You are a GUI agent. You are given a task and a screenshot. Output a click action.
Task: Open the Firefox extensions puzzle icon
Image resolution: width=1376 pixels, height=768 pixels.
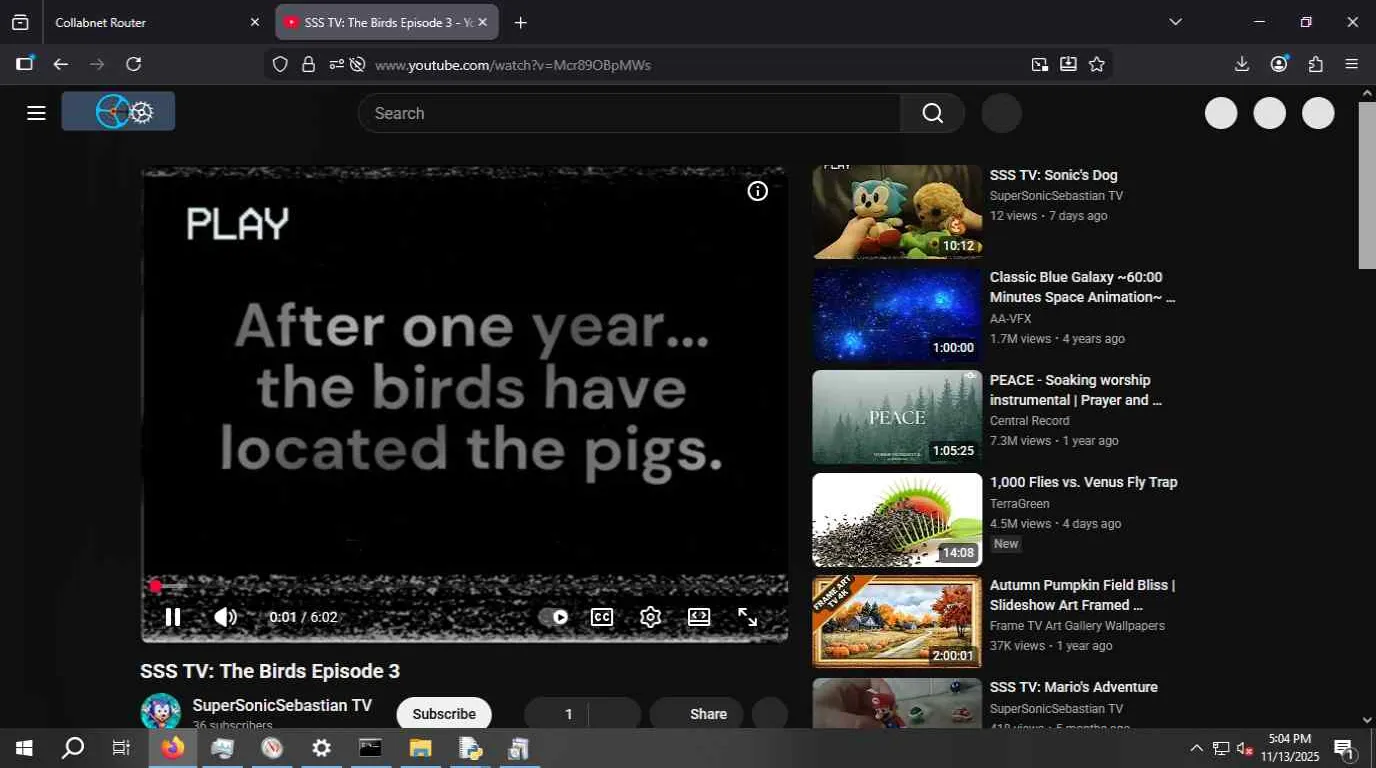[1316, 64]
